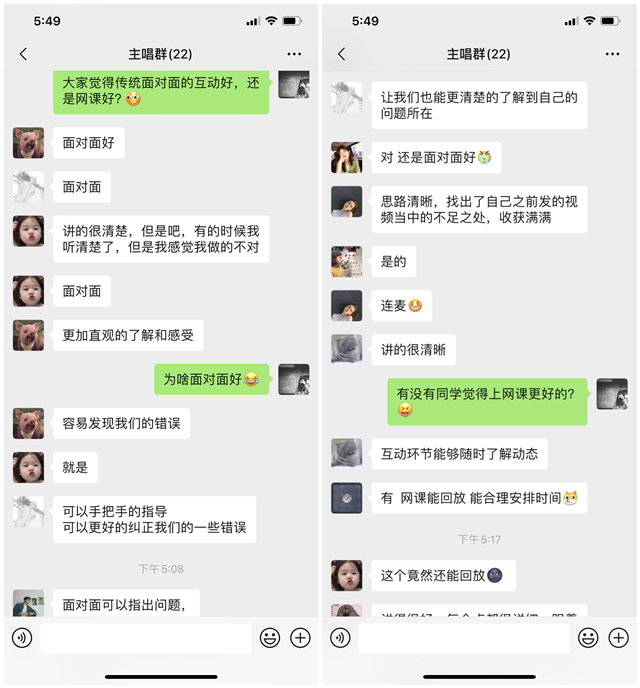This screenshot has width=640, height=688.
Task: Tap the back arrow in left chat
Action: click(x=23, y=54)
